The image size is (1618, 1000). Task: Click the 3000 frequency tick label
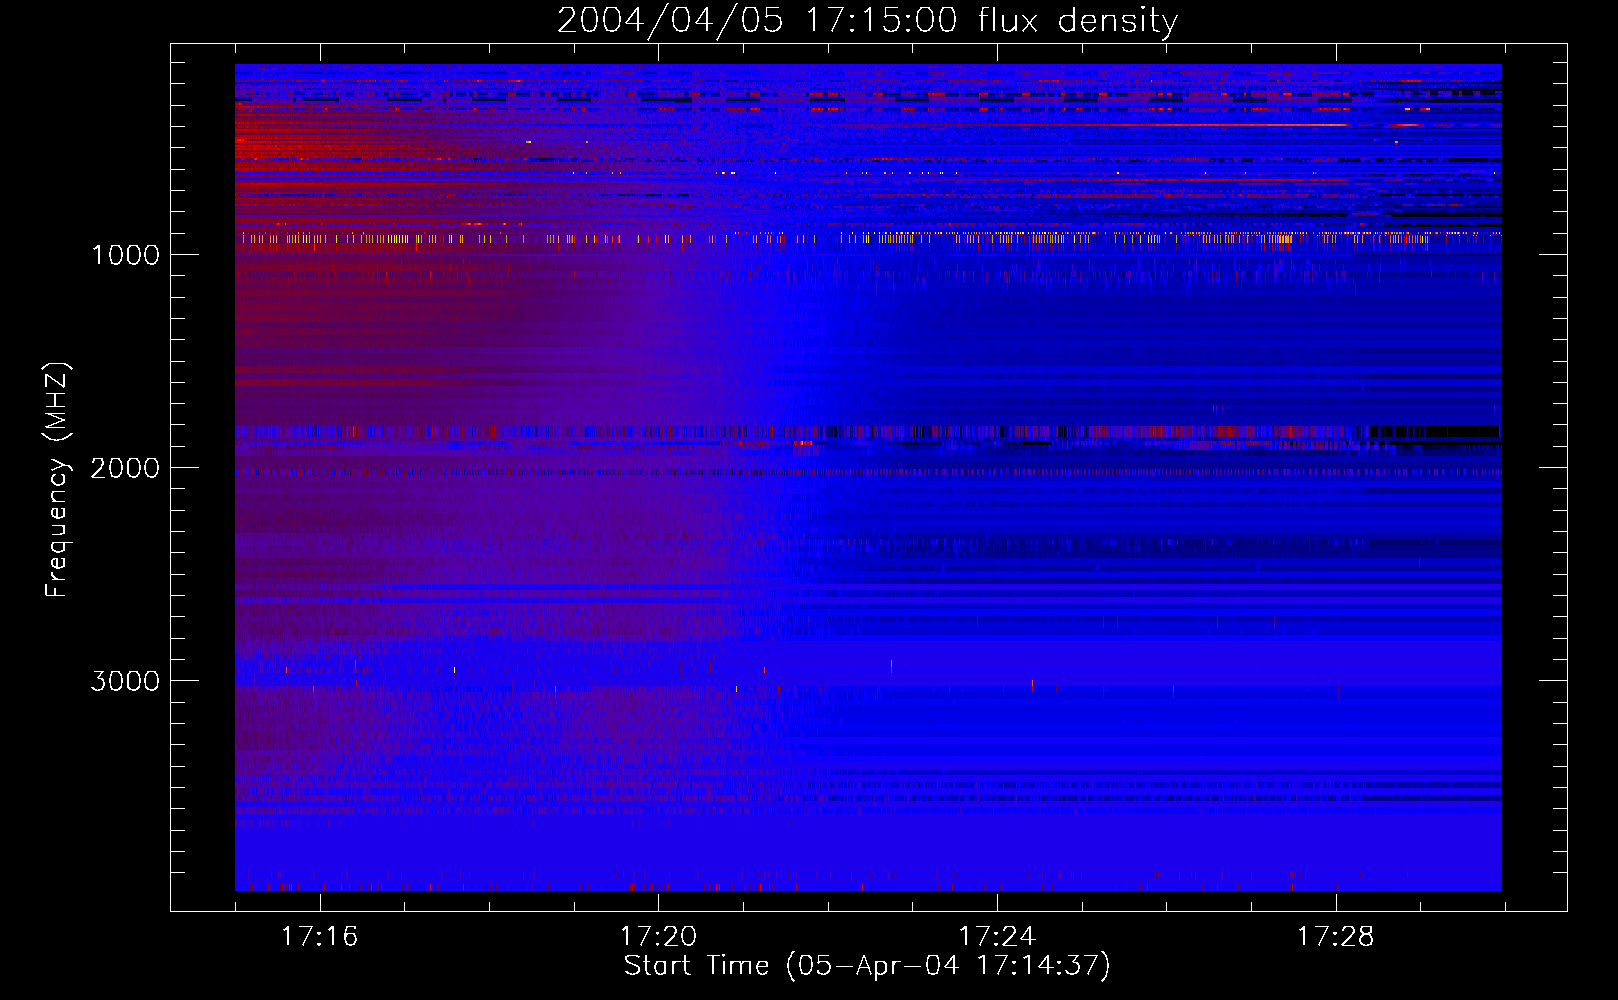(x=125, y=681)
